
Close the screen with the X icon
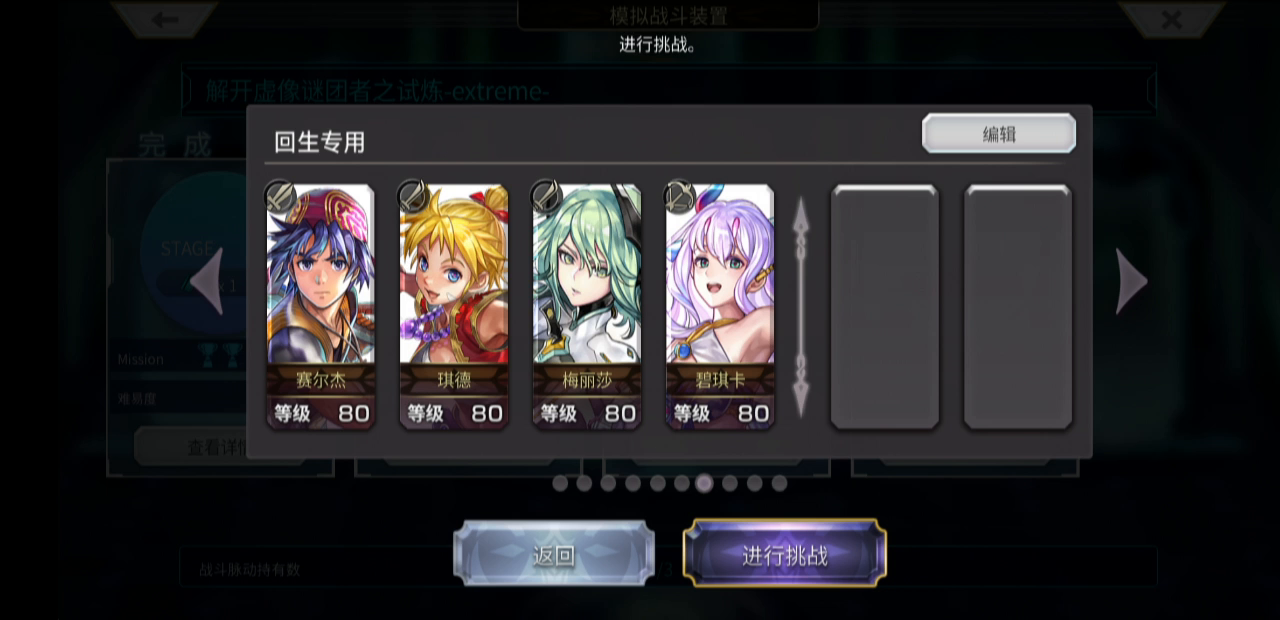coord(1171,19)
